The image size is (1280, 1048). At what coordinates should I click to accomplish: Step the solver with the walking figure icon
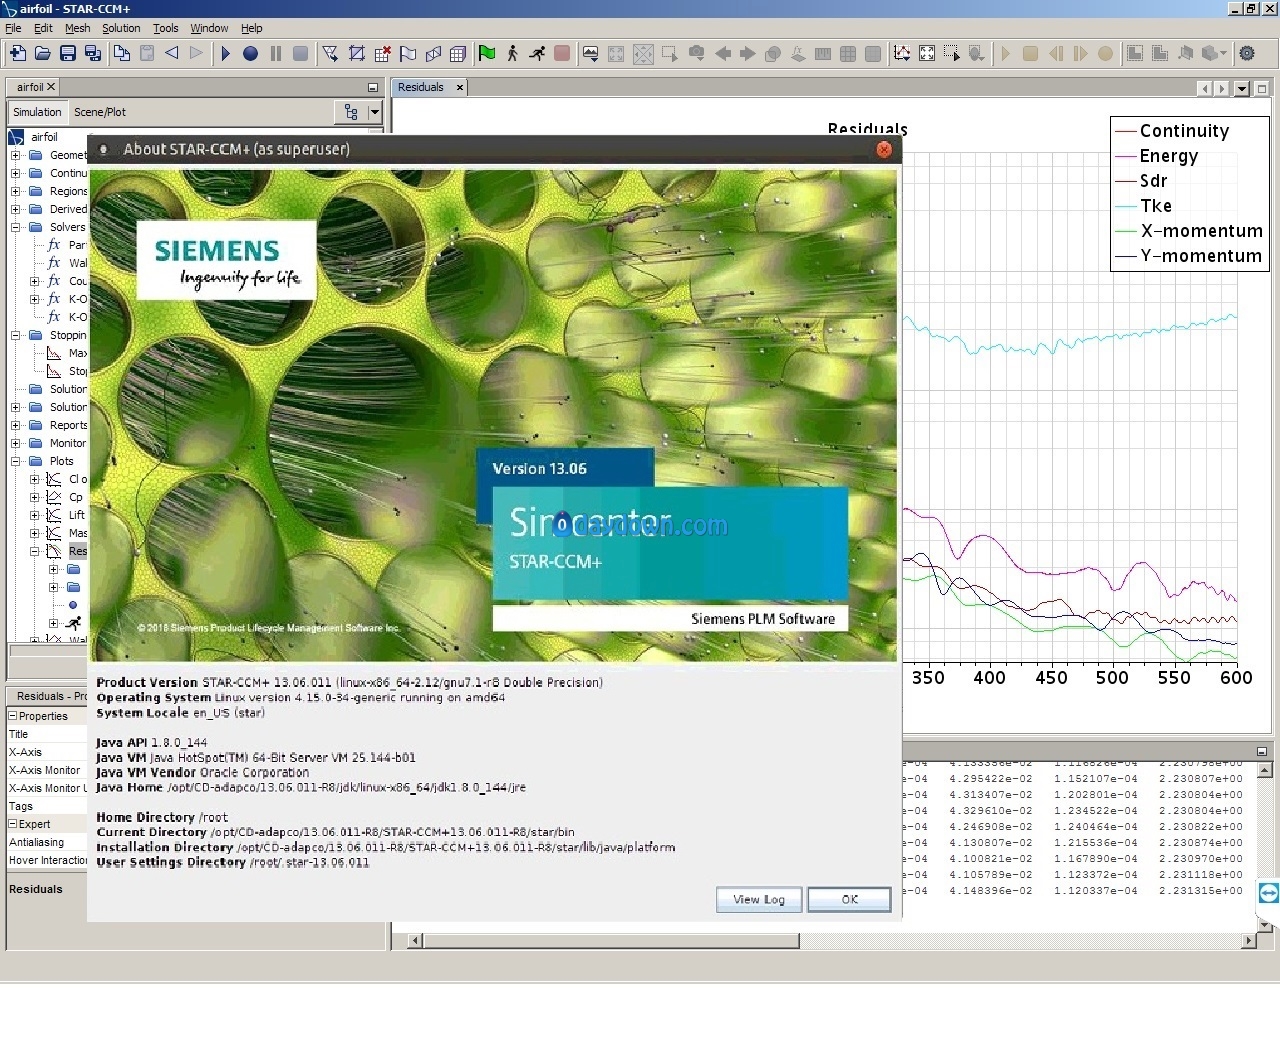(x=512, y=53)
